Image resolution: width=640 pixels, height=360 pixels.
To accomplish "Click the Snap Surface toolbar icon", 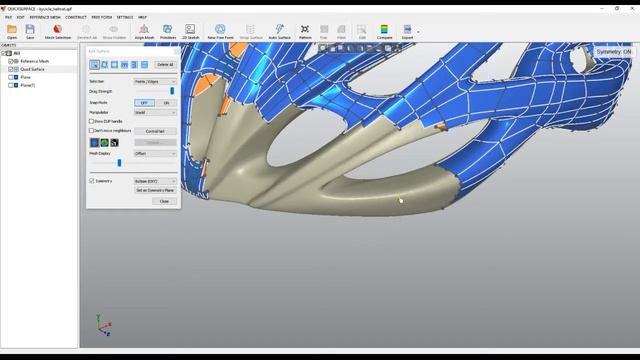I will [x=251, y=31].
